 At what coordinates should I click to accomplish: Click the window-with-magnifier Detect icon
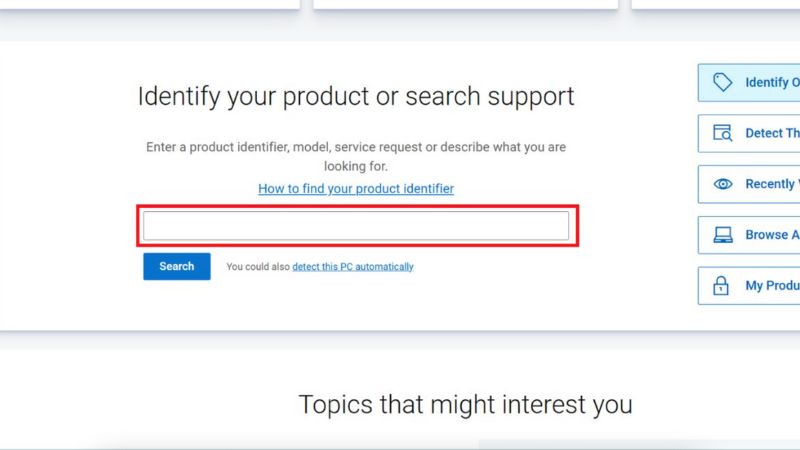click(x=722, y=133)
